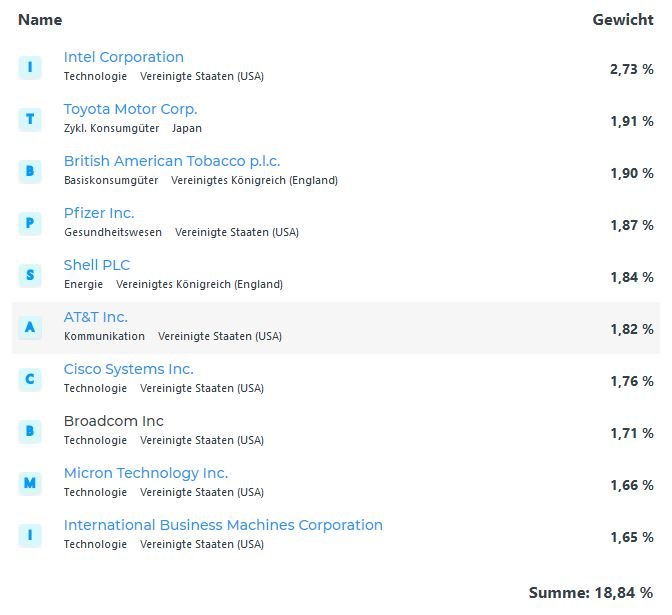Click the Cisco 'C' badge icon

[30, 379]
